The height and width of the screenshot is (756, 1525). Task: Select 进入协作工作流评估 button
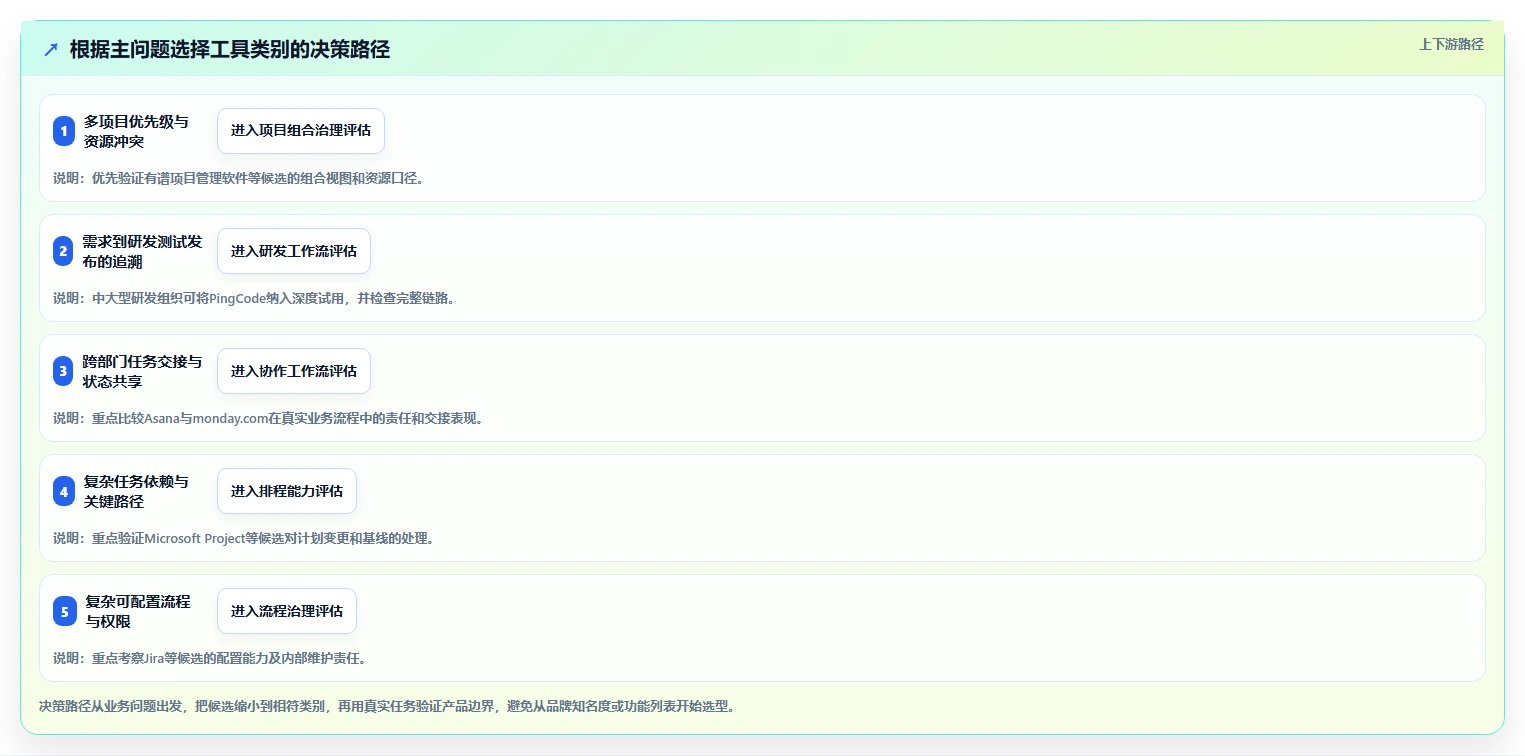[x=294, y=371]
